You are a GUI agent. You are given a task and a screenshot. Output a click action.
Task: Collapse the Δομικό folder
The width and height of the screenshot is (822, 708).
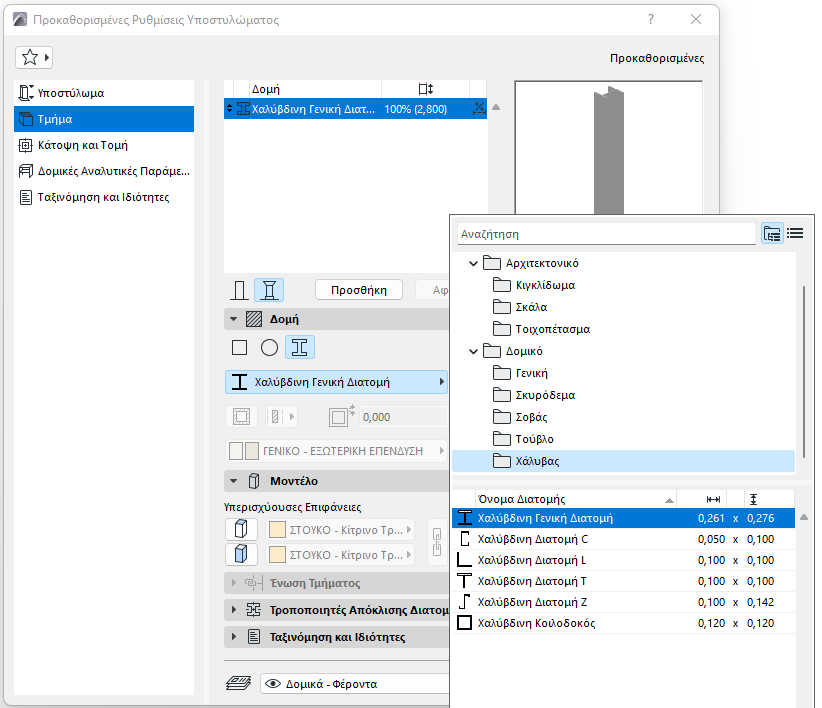473,351
